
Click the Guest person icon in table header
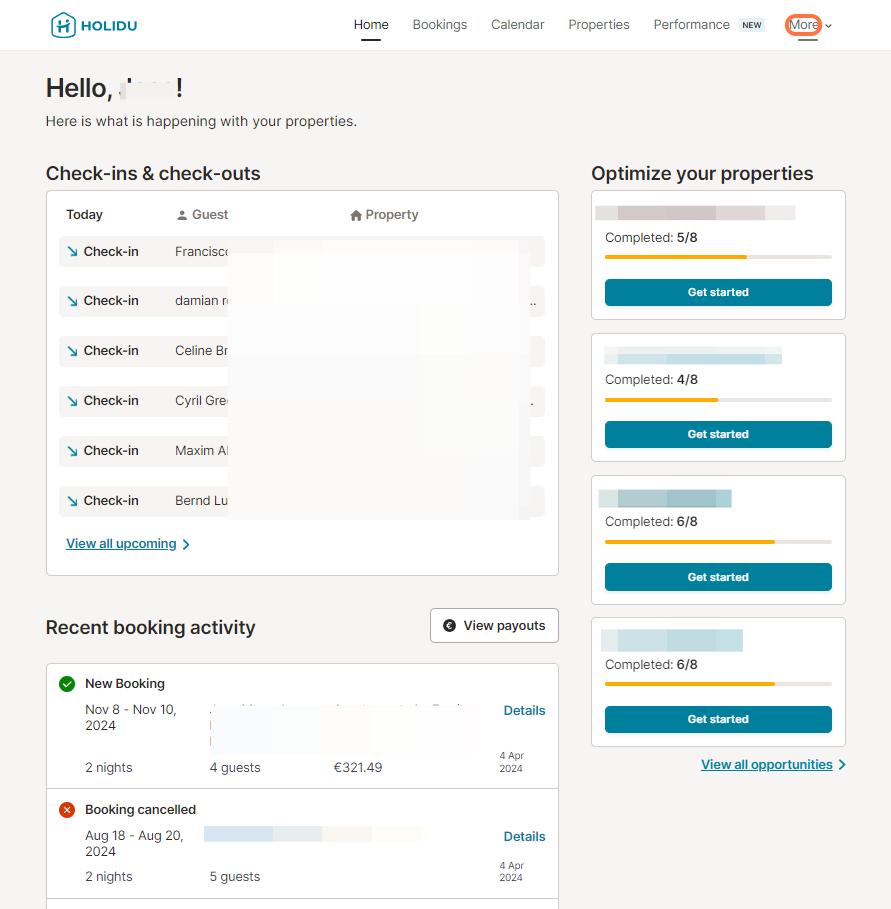click(x=182, y=215)
